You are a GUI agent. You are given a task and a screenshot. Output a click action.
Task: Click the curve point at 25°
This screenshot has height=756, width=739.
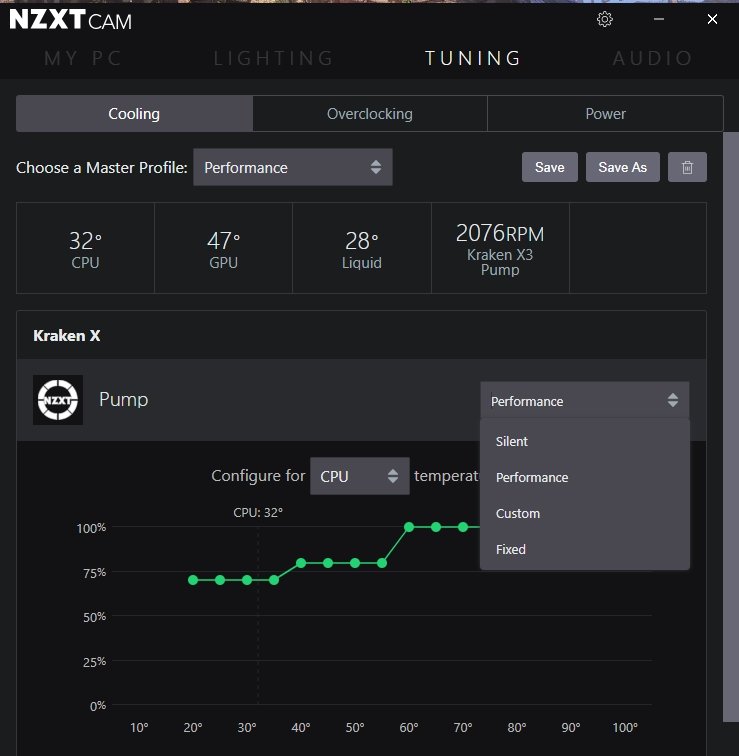pyautogui.click(x=220, y=580)
